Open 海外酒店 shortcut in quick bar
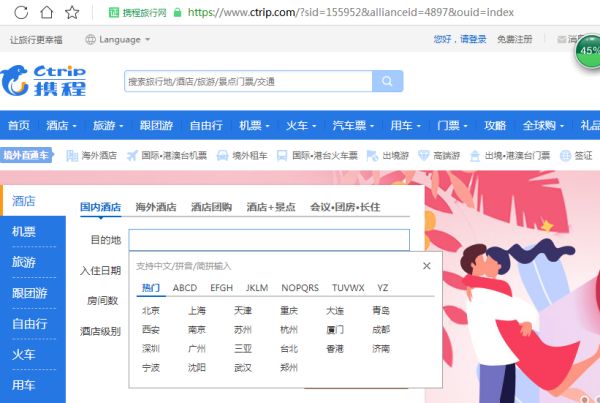Viewport: 600px width, 403px height. 92,156
